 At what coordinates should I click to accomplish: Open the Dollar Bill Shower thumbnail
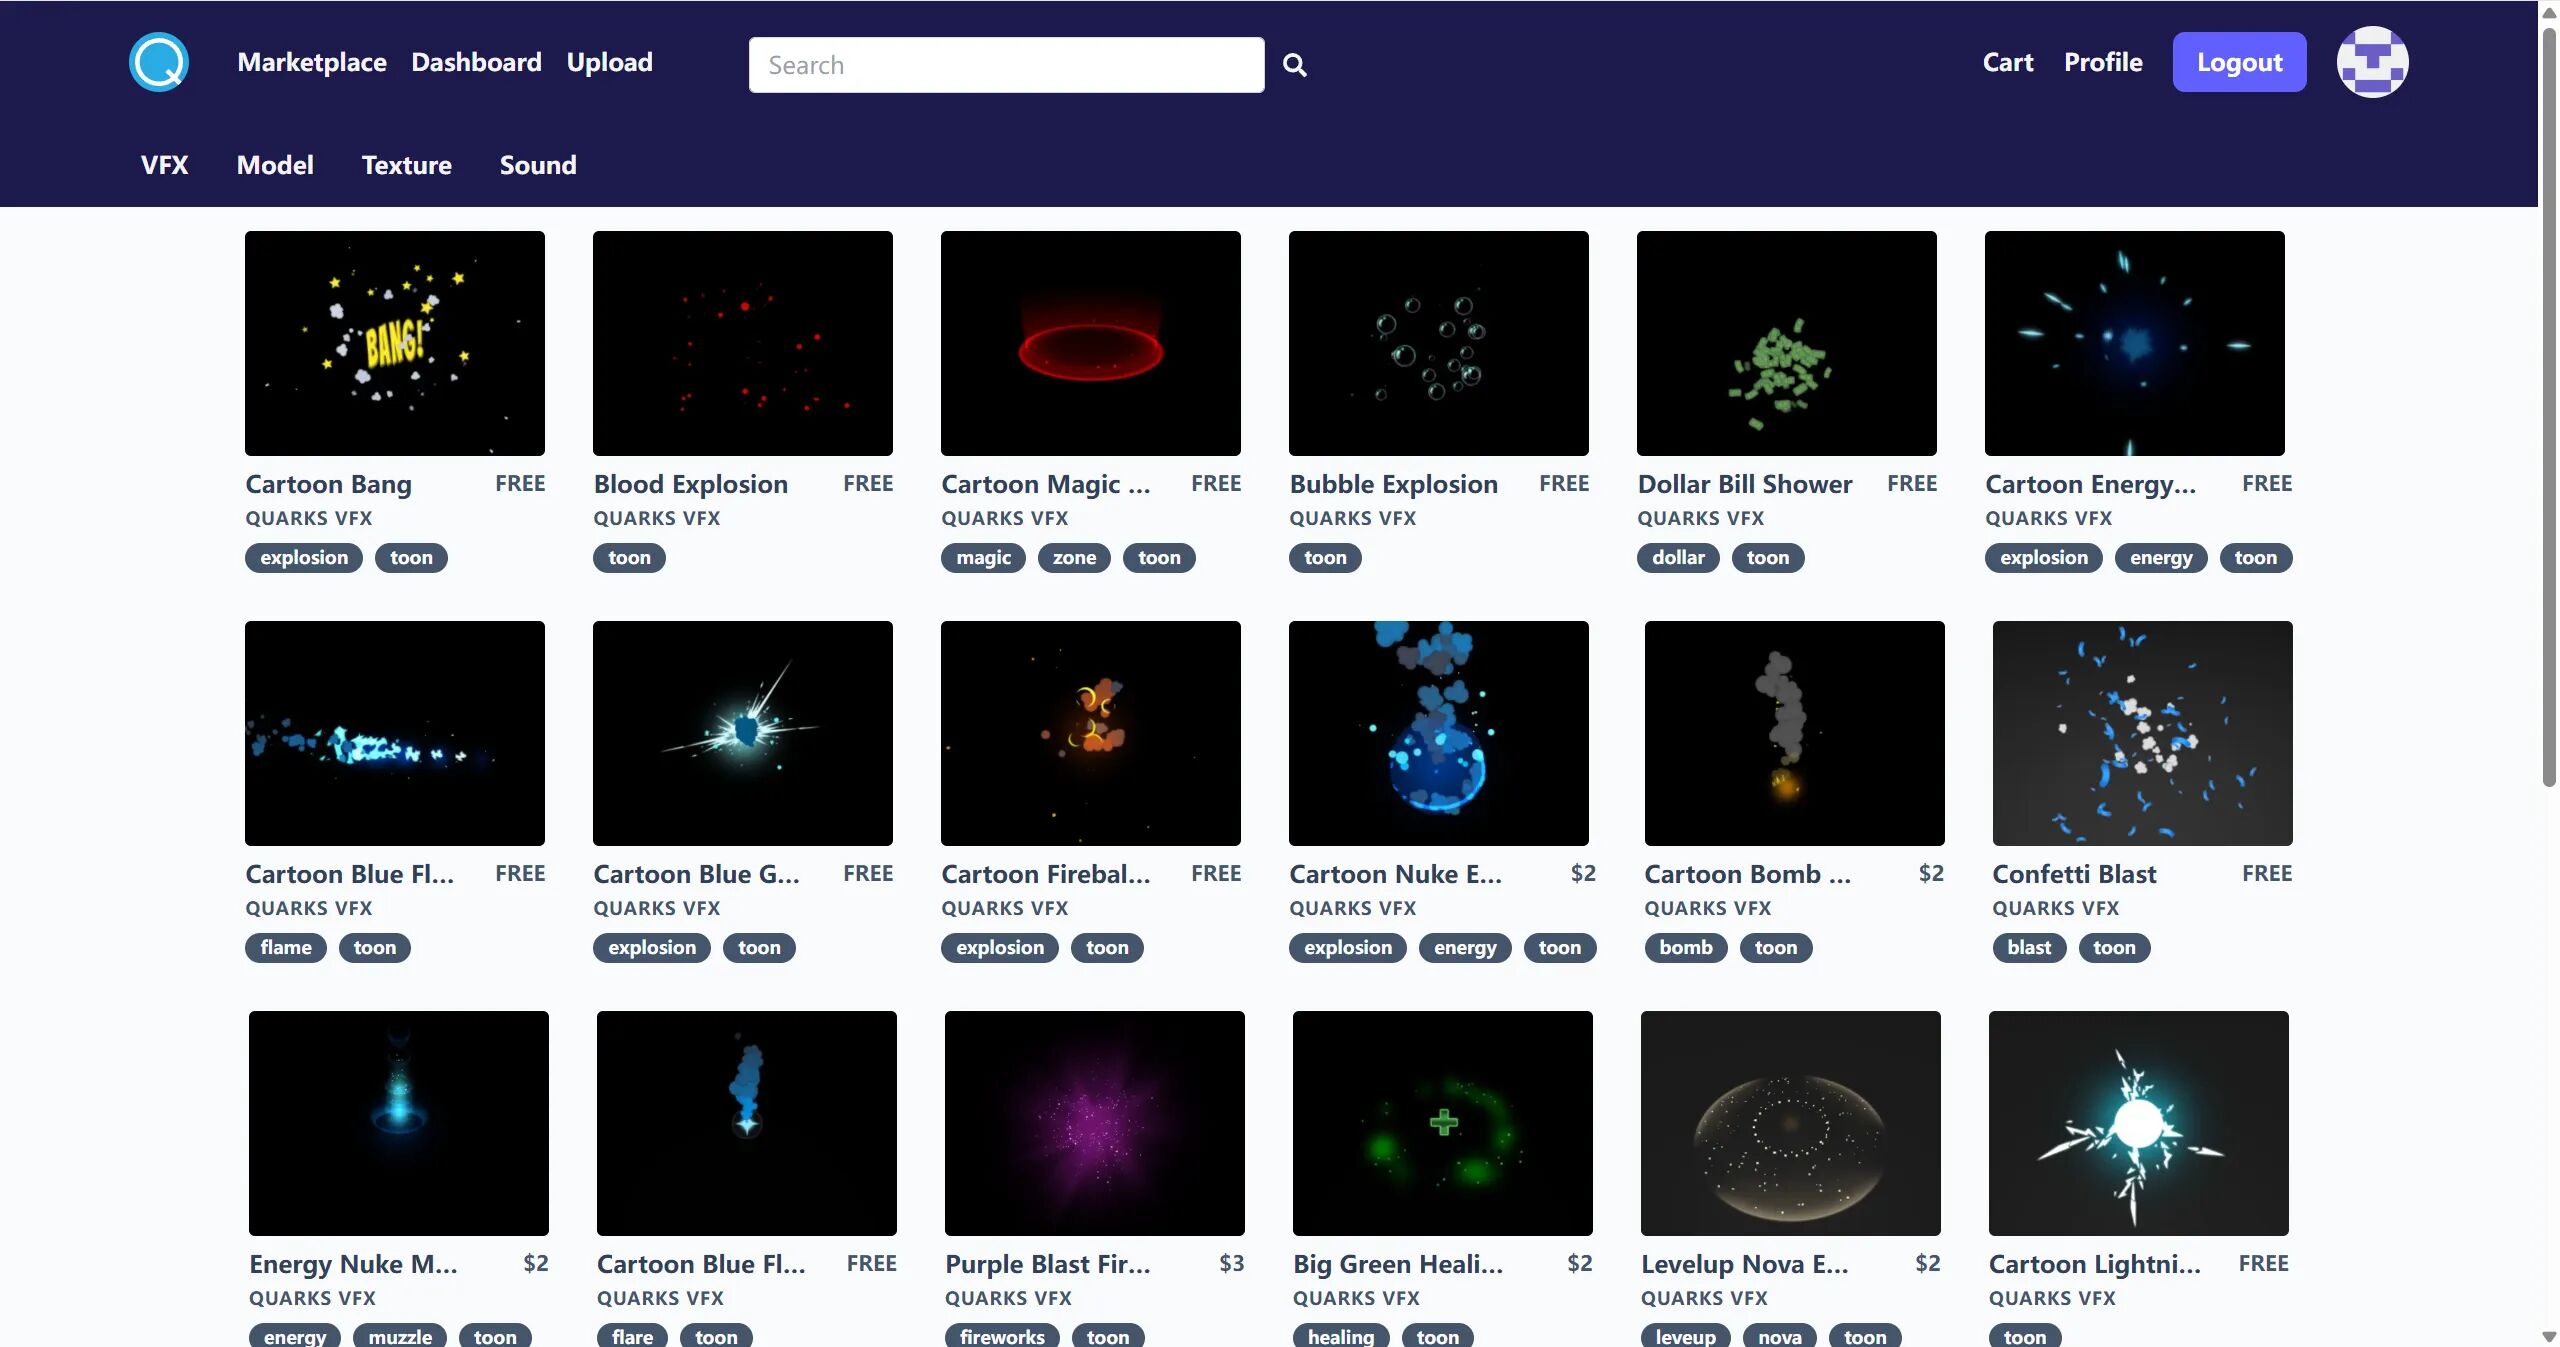1786,343
